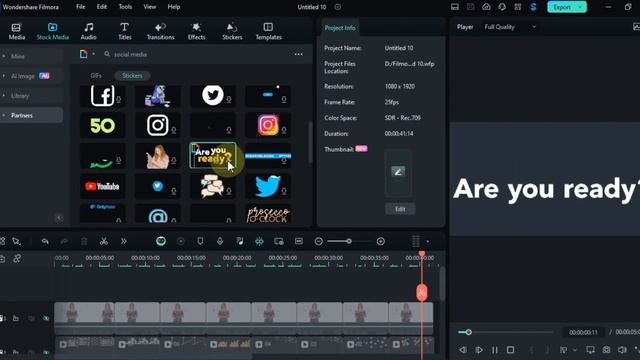Select the GIFs filter
Image resolution: width=640 pixels, height=360 pixels.
(96, 76)
